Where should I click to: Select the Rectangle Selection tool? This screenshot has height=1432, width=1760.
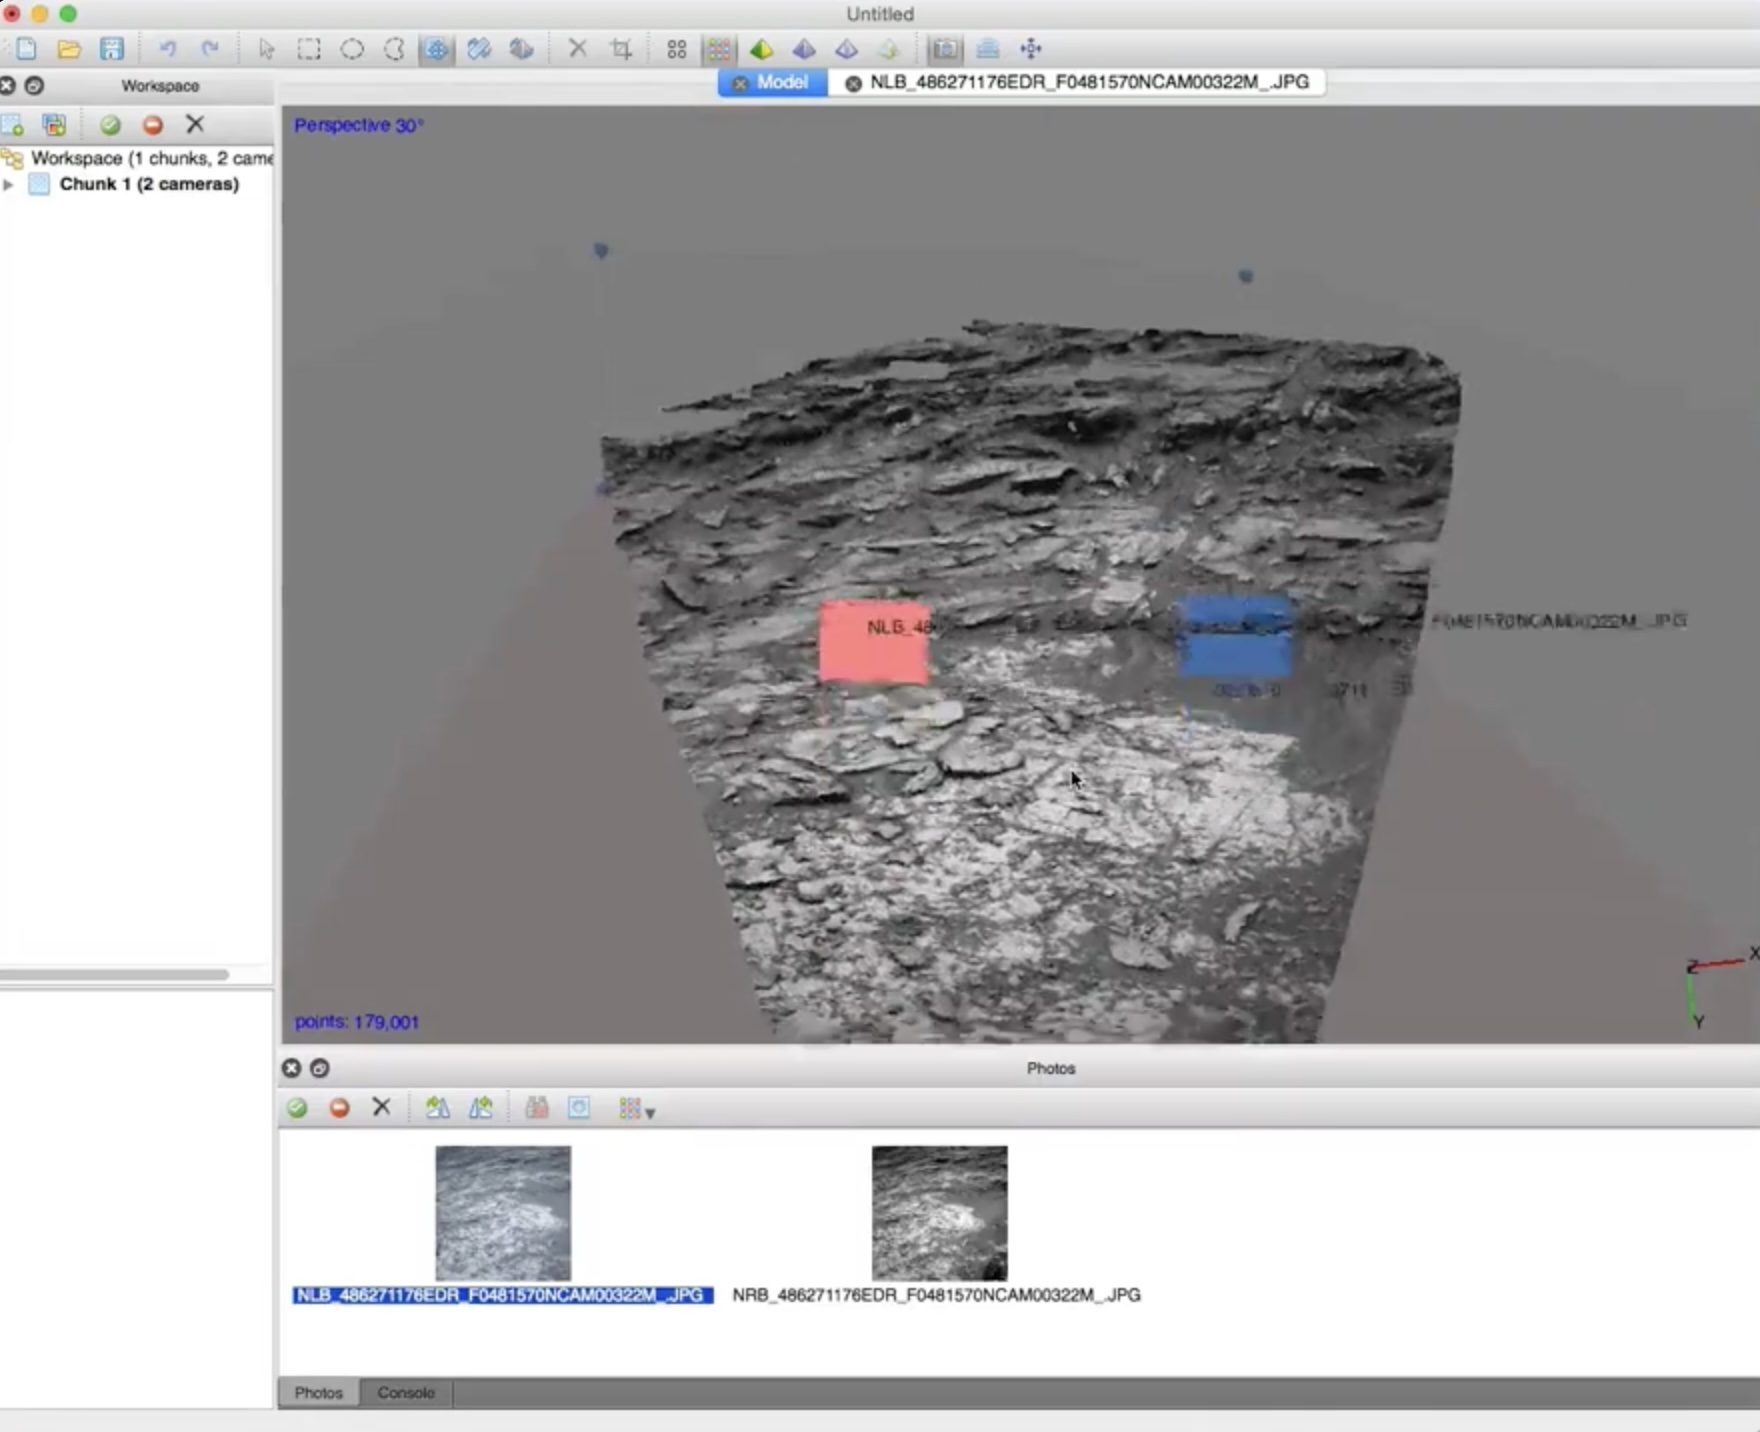pos(309,49)
